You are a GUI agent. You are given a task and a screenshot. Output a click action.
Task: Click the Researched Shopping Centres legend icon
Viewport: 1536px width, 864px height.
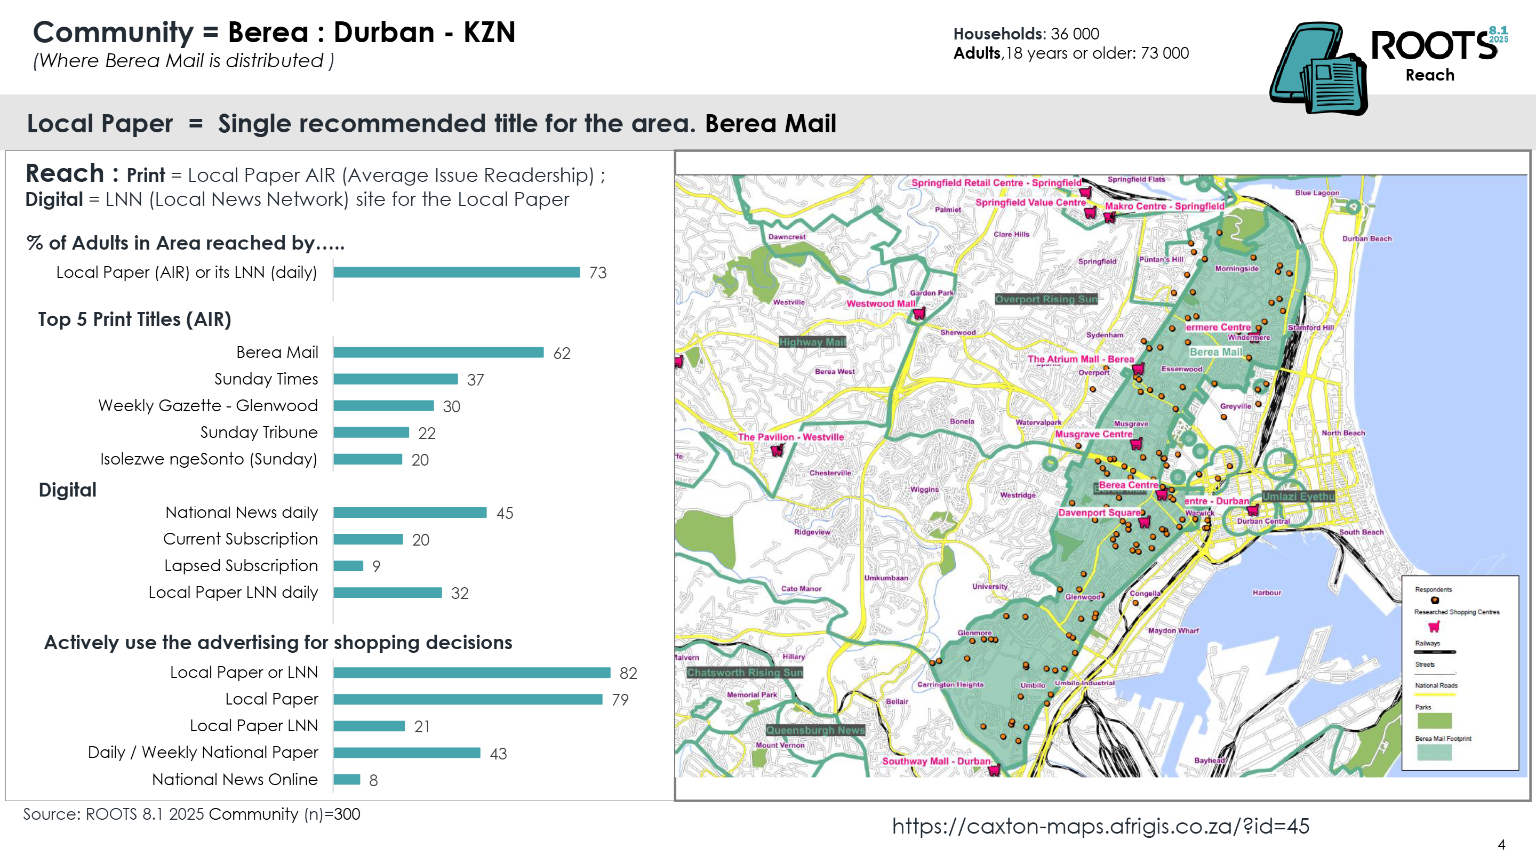[x=1434, y=626]
